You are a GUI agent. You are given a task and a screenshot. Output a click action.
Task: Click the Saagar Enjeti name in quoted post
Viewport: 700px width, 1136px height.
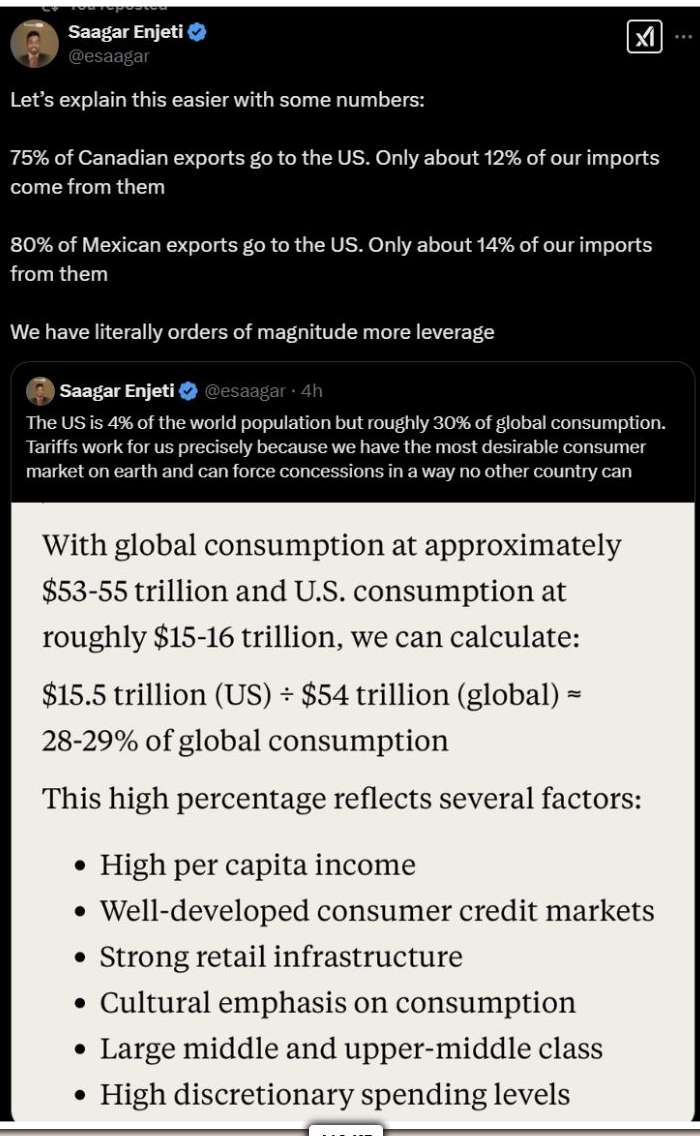tap(116, 390)
